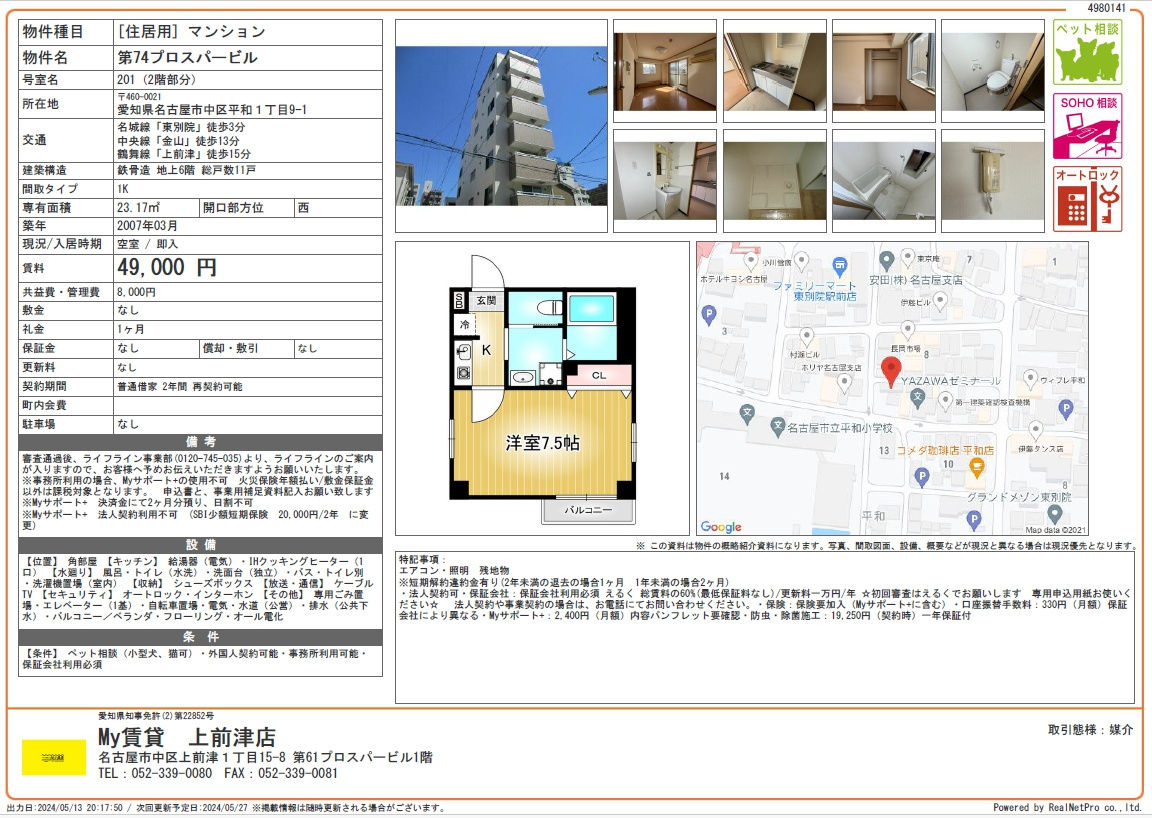Click the コメダ珈琲店 restaurant marker on map
The image size is (1152, 818).
pos(976,466)
